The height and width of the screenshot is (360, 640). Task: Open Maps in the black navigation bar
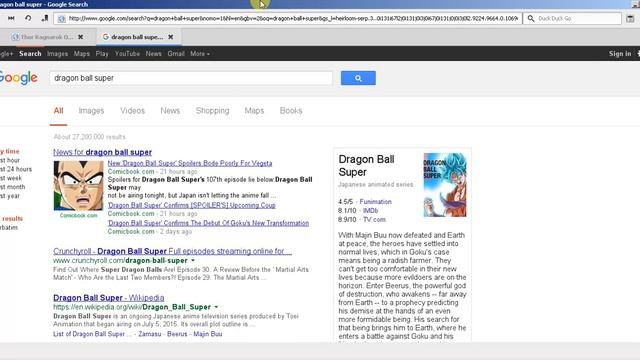[x=82, y=53]
